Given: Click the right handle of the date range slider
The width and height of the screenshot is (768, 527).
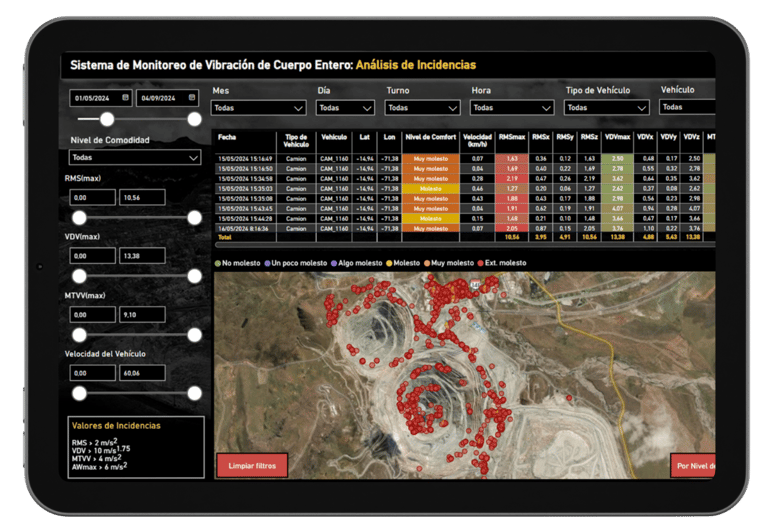Looking at the screenshot, I should point(194,119).
